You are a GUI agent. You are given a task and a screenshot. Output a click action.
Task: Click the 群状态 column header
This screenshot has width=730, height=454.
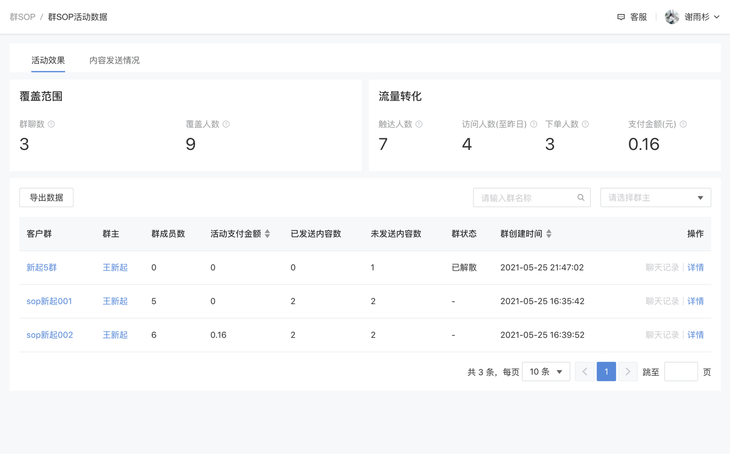click(464, 234)
